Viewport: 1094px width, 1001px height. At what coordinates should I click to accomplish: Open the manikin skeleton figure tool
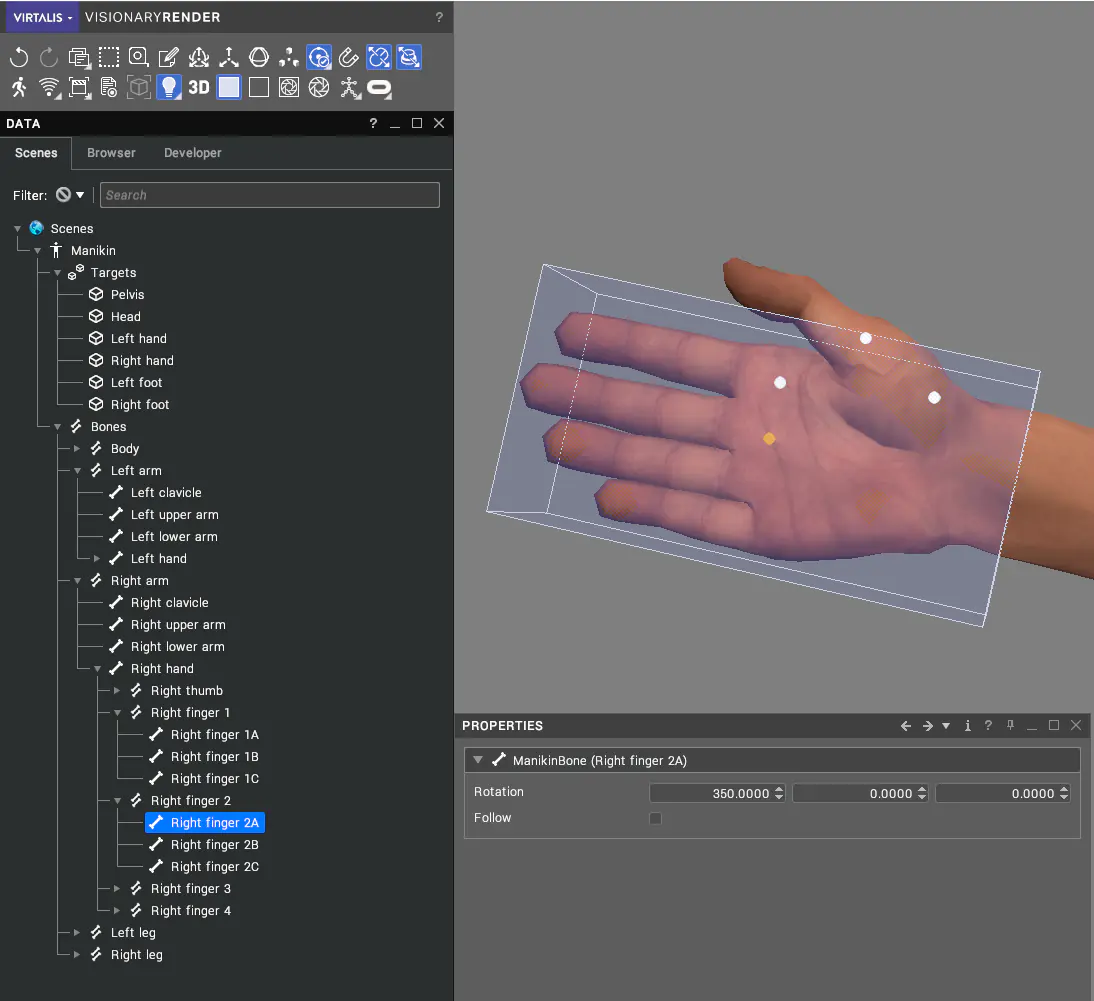click(x=350, y=87)
